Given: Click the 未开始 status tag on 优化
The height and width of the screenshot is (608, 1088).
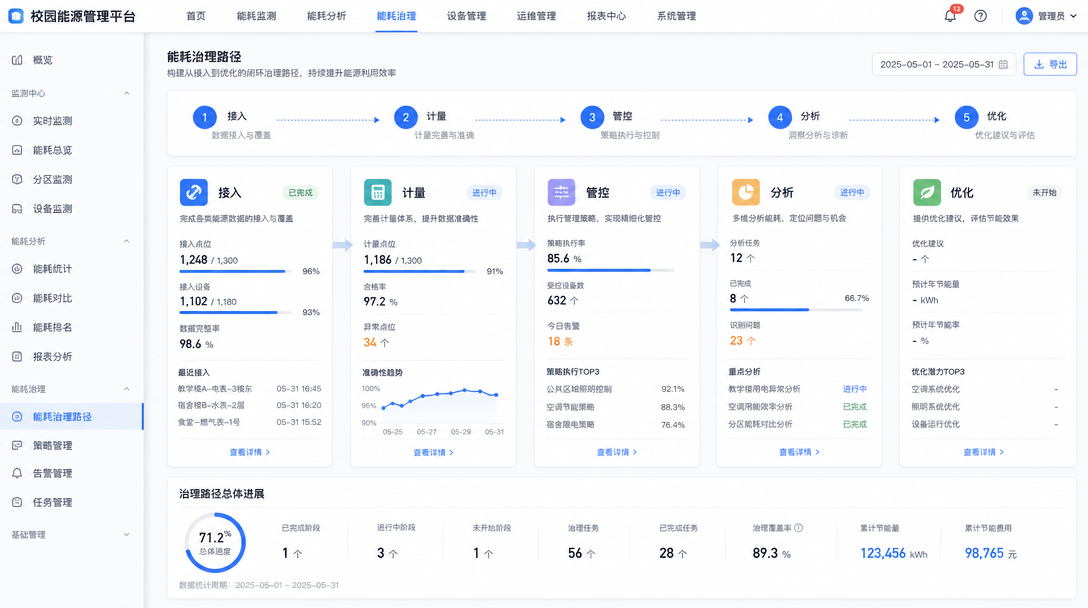Looking at the screenshot, I should [x=1044, y=193].
